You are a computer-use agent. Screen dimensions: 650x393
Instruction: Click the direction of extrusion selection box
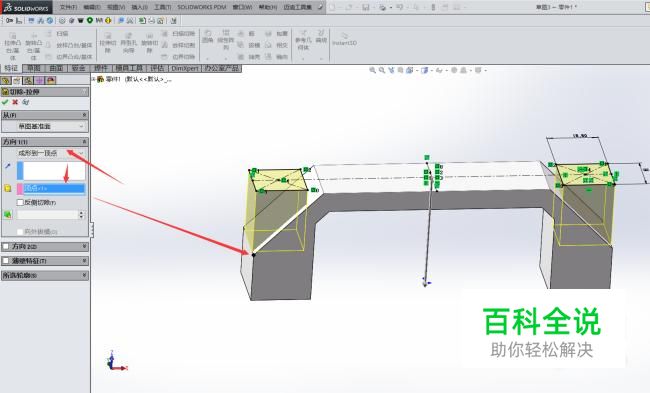coord(51,171)
